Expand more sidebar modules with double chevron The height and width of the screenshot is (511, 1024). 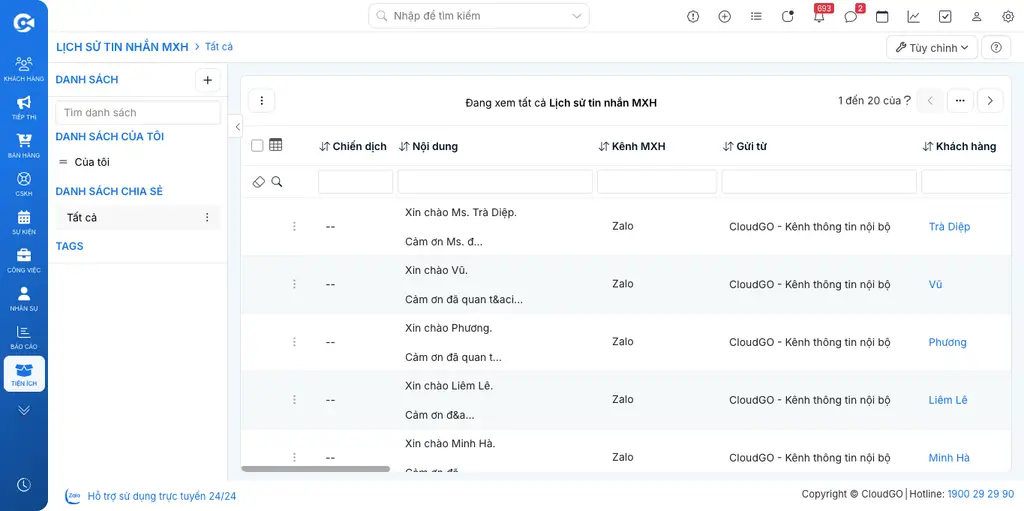(x=24, y=410)
